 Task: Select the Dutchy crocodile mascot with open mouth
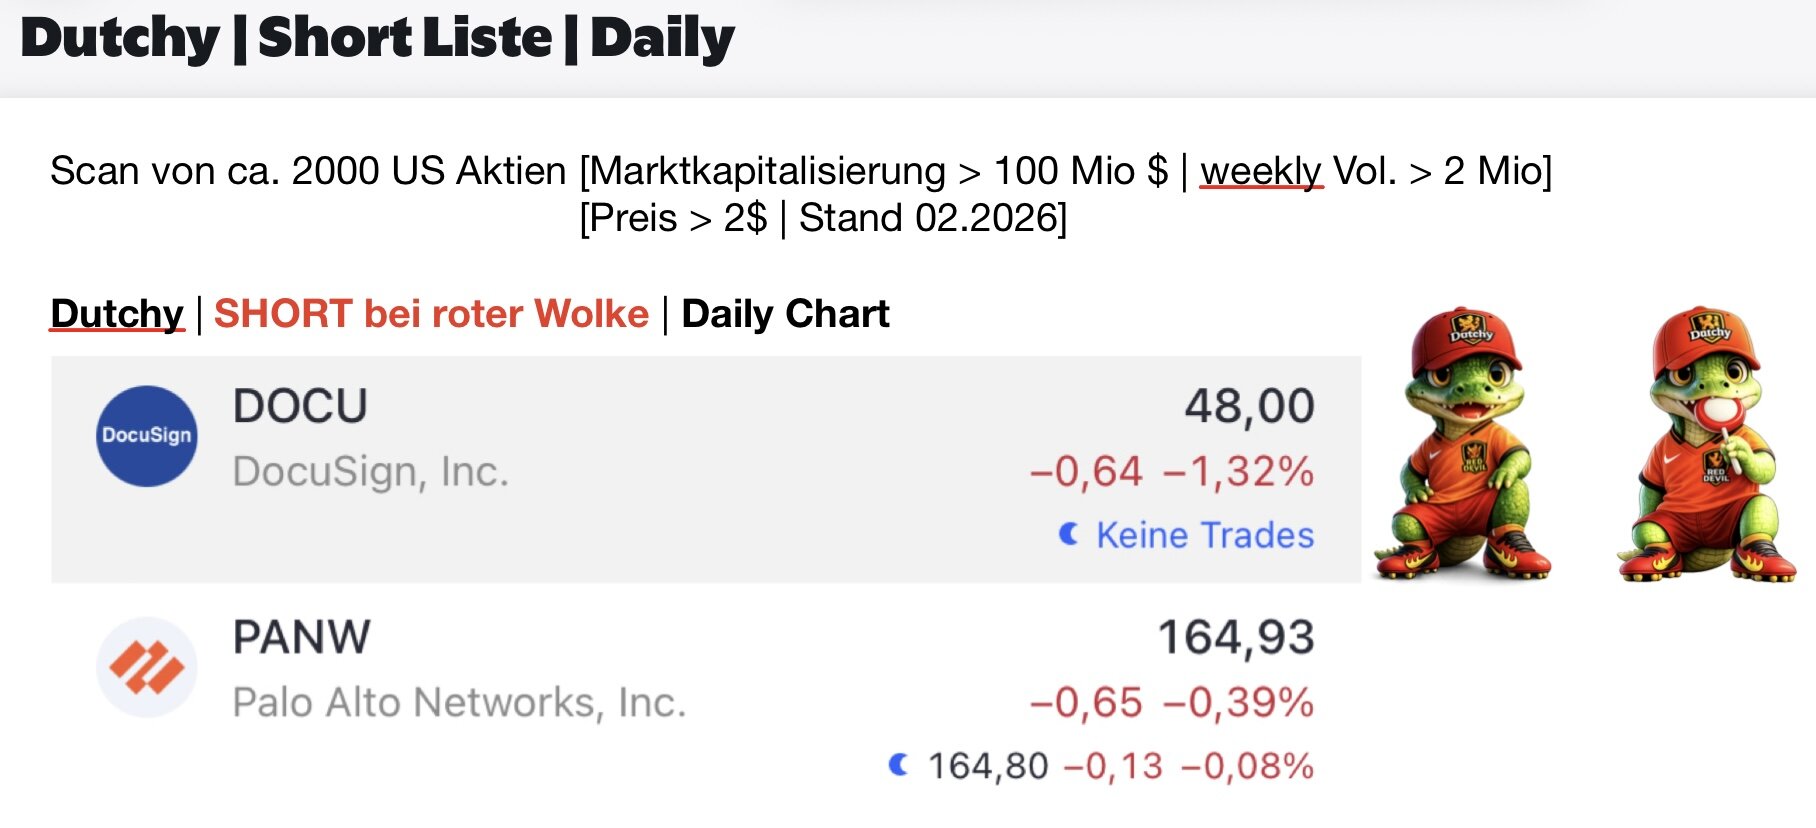[1464, 443]
